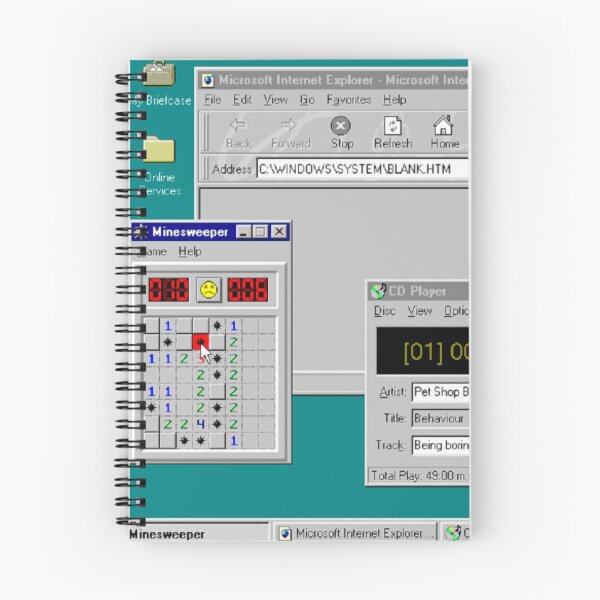Open the Track dropdown showing Being boring
The width and height of the screenshot is (600, 600).
click(440, 445)
